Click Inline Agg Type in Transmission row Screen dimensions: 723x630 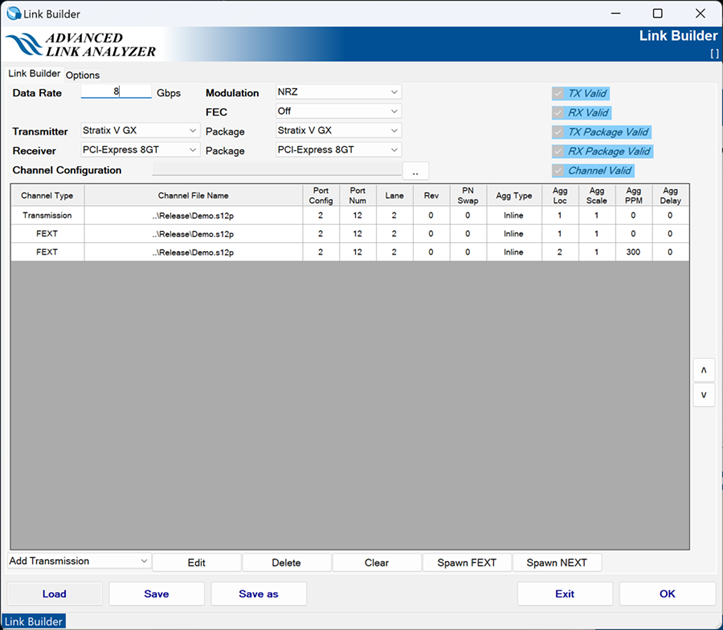pos(514,215)
